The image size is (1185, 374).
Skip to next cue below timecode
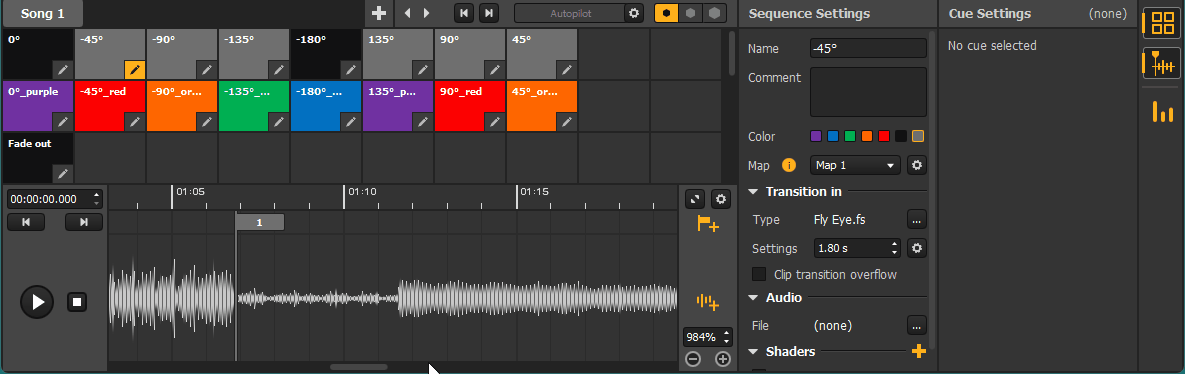(84, 221)
